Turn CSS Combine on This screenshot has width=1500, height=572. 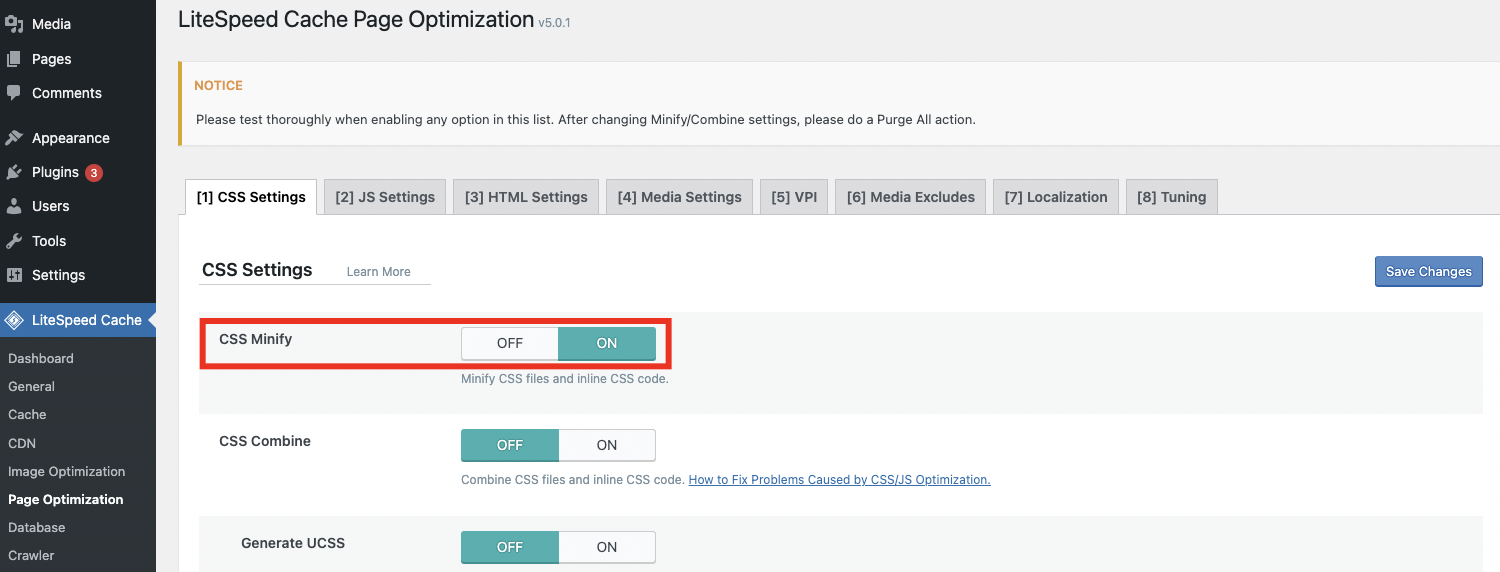point(607,445)
